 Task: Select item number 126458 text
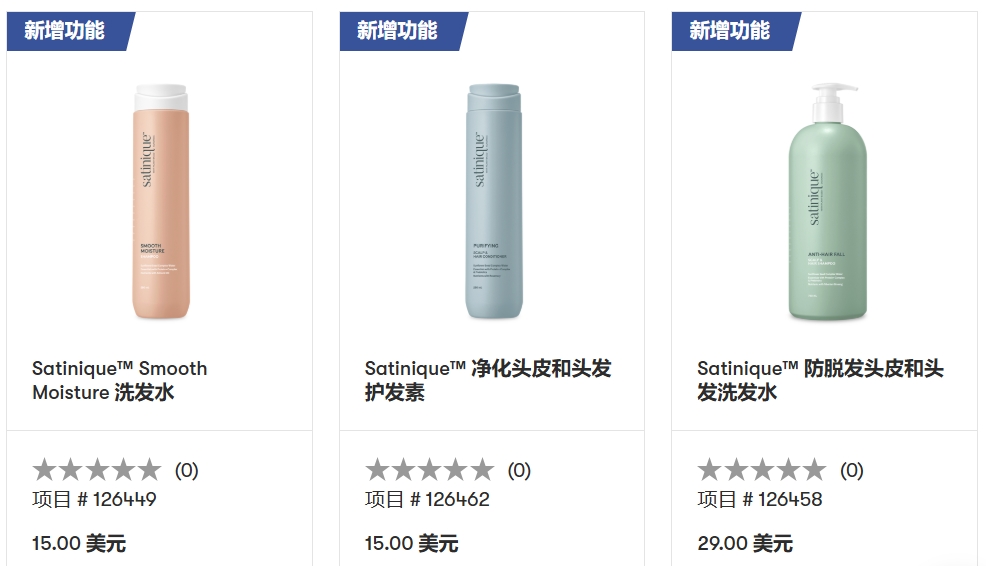760,499
